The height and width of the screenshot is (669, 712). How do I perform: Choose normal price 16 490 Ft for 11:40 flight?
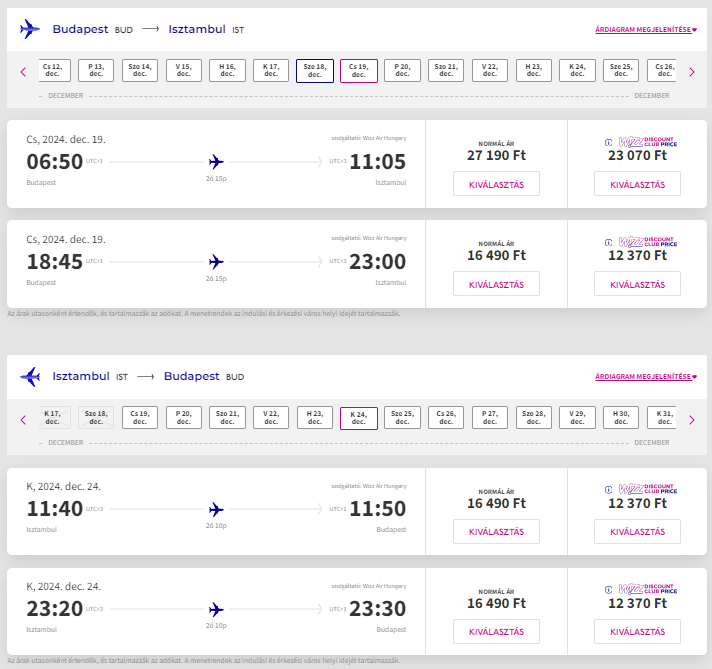[x=496, y=531]
